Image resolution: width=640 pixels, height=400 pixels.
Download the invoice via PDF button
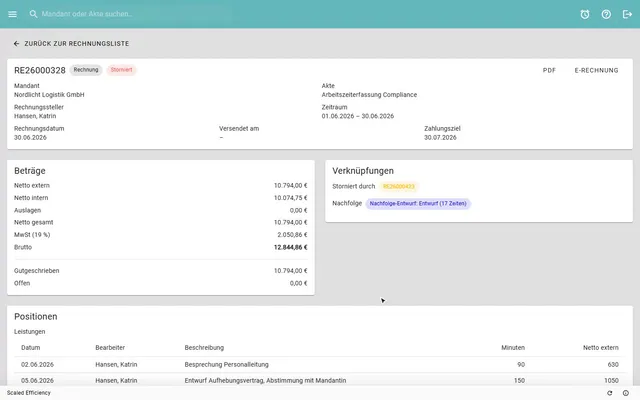(x=549, y=70)
